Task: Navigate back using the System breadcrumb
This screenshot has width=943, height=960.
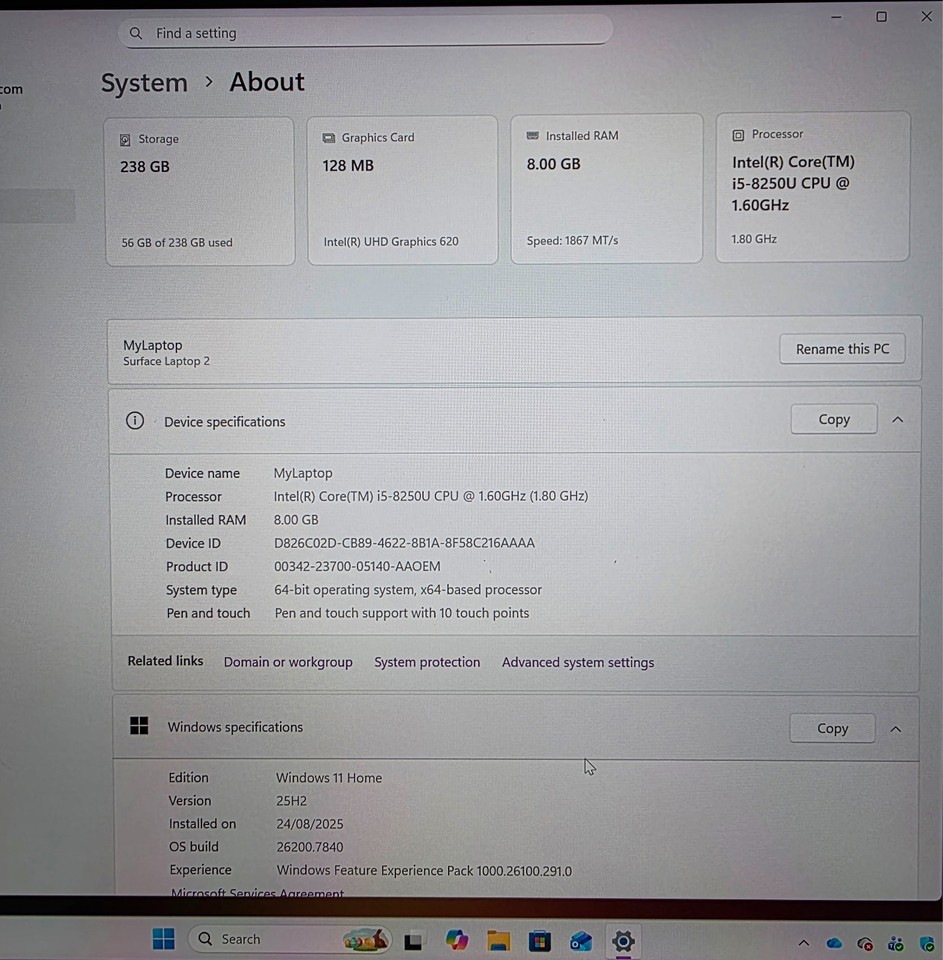Action: 143,83
